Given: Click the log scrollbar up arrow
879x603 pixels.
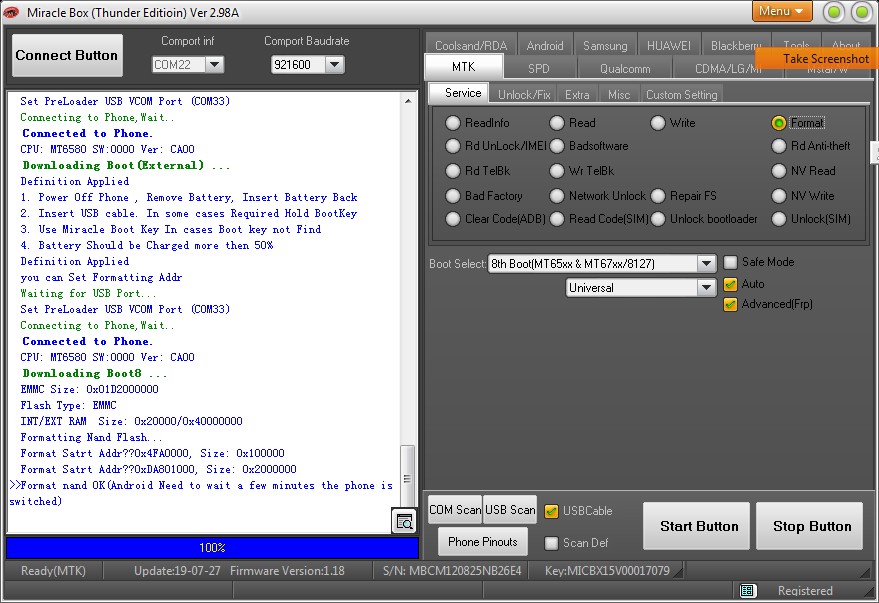Looking at the screenshot, I should 408,101.
